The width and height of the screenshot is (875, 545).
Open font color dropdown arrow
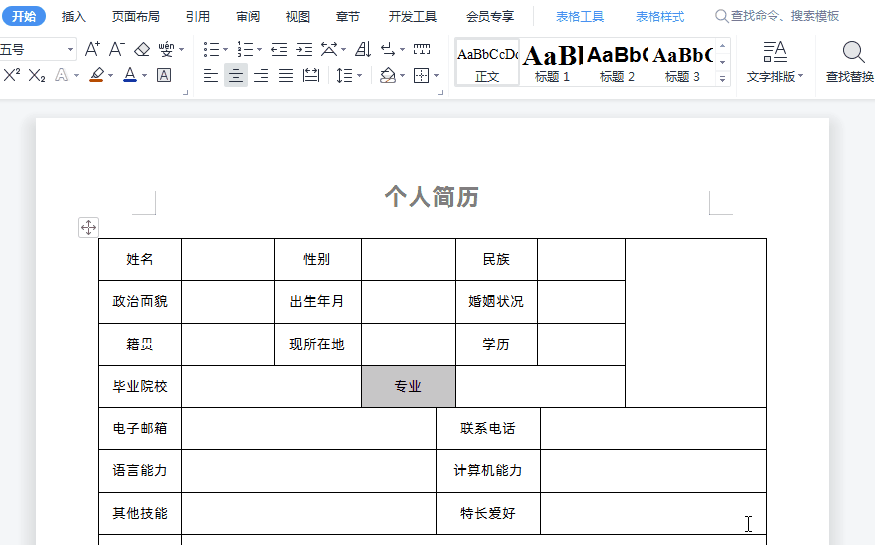coord(145,75)
